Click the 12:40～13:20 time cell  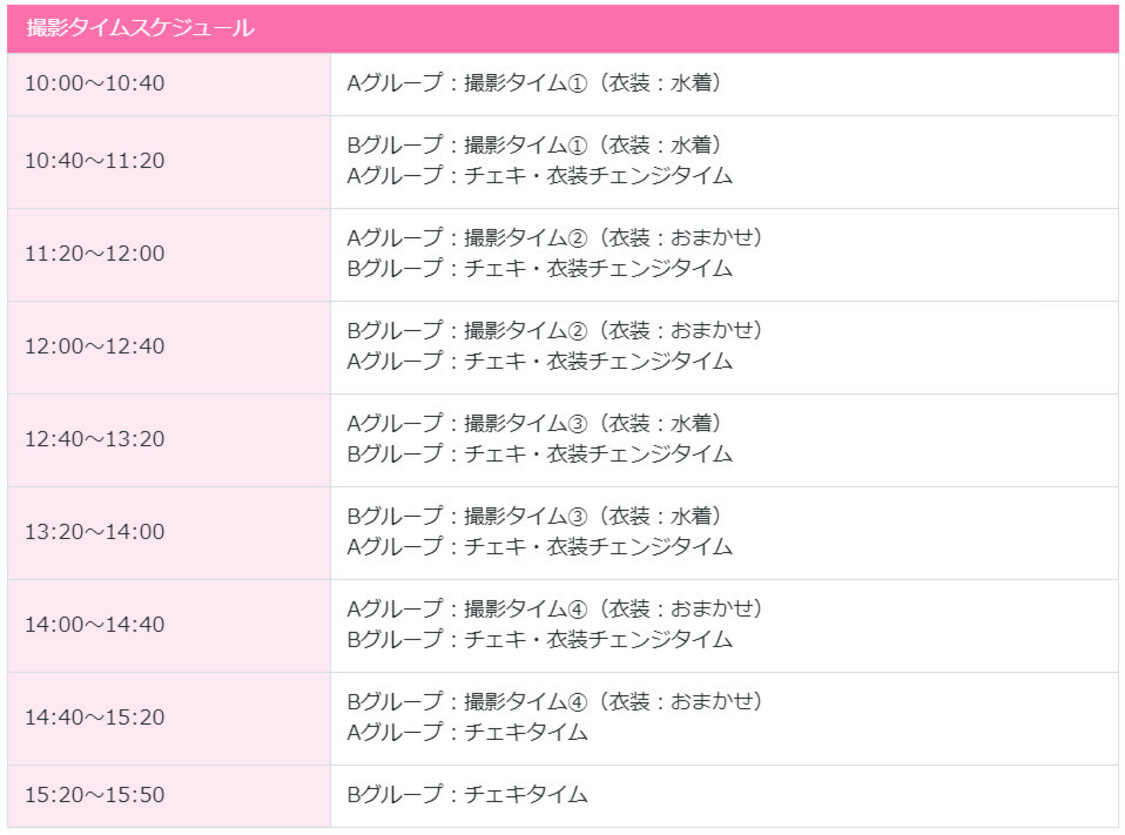[x=95, y=440]
